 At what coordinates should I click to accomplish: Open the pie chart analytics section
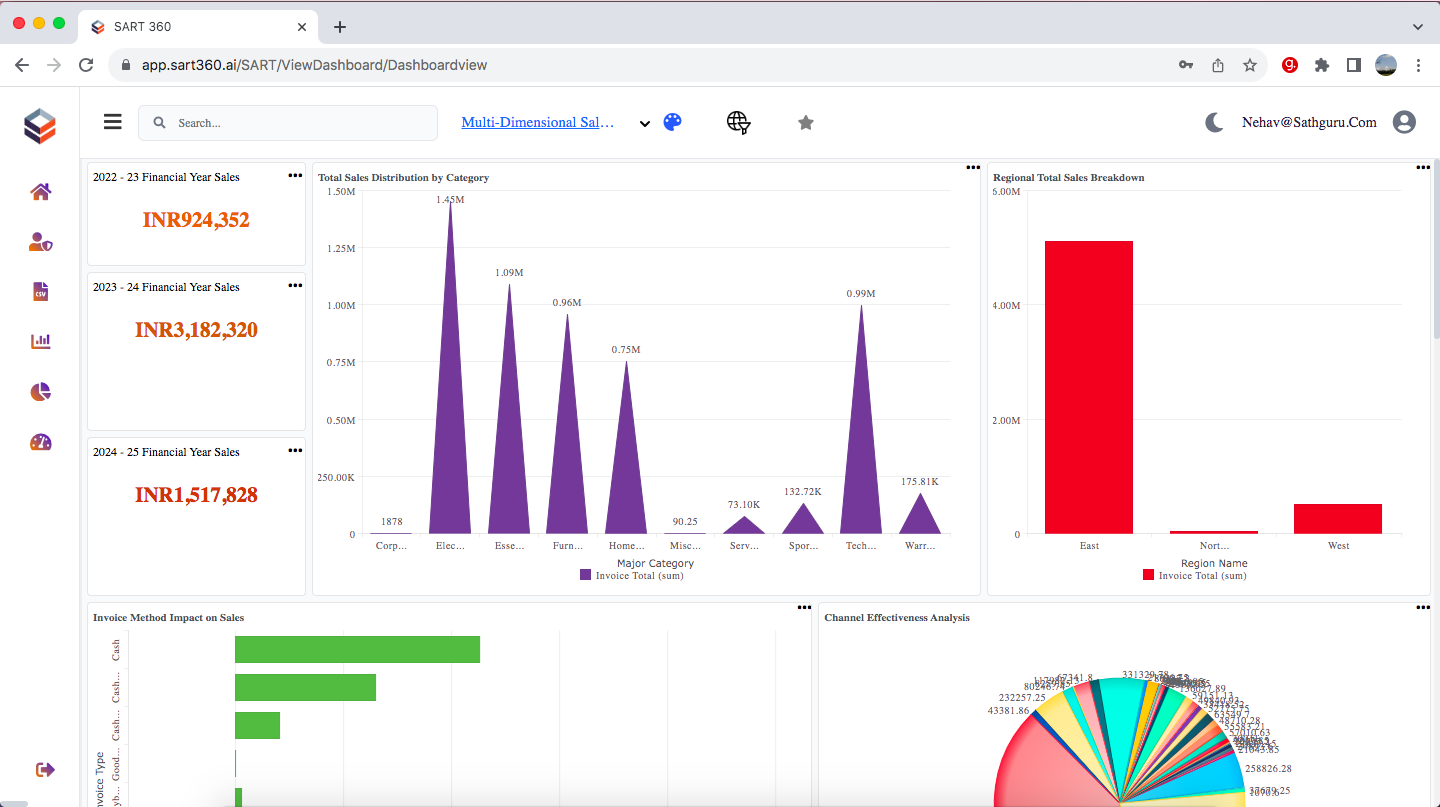(x=40, y=391)
